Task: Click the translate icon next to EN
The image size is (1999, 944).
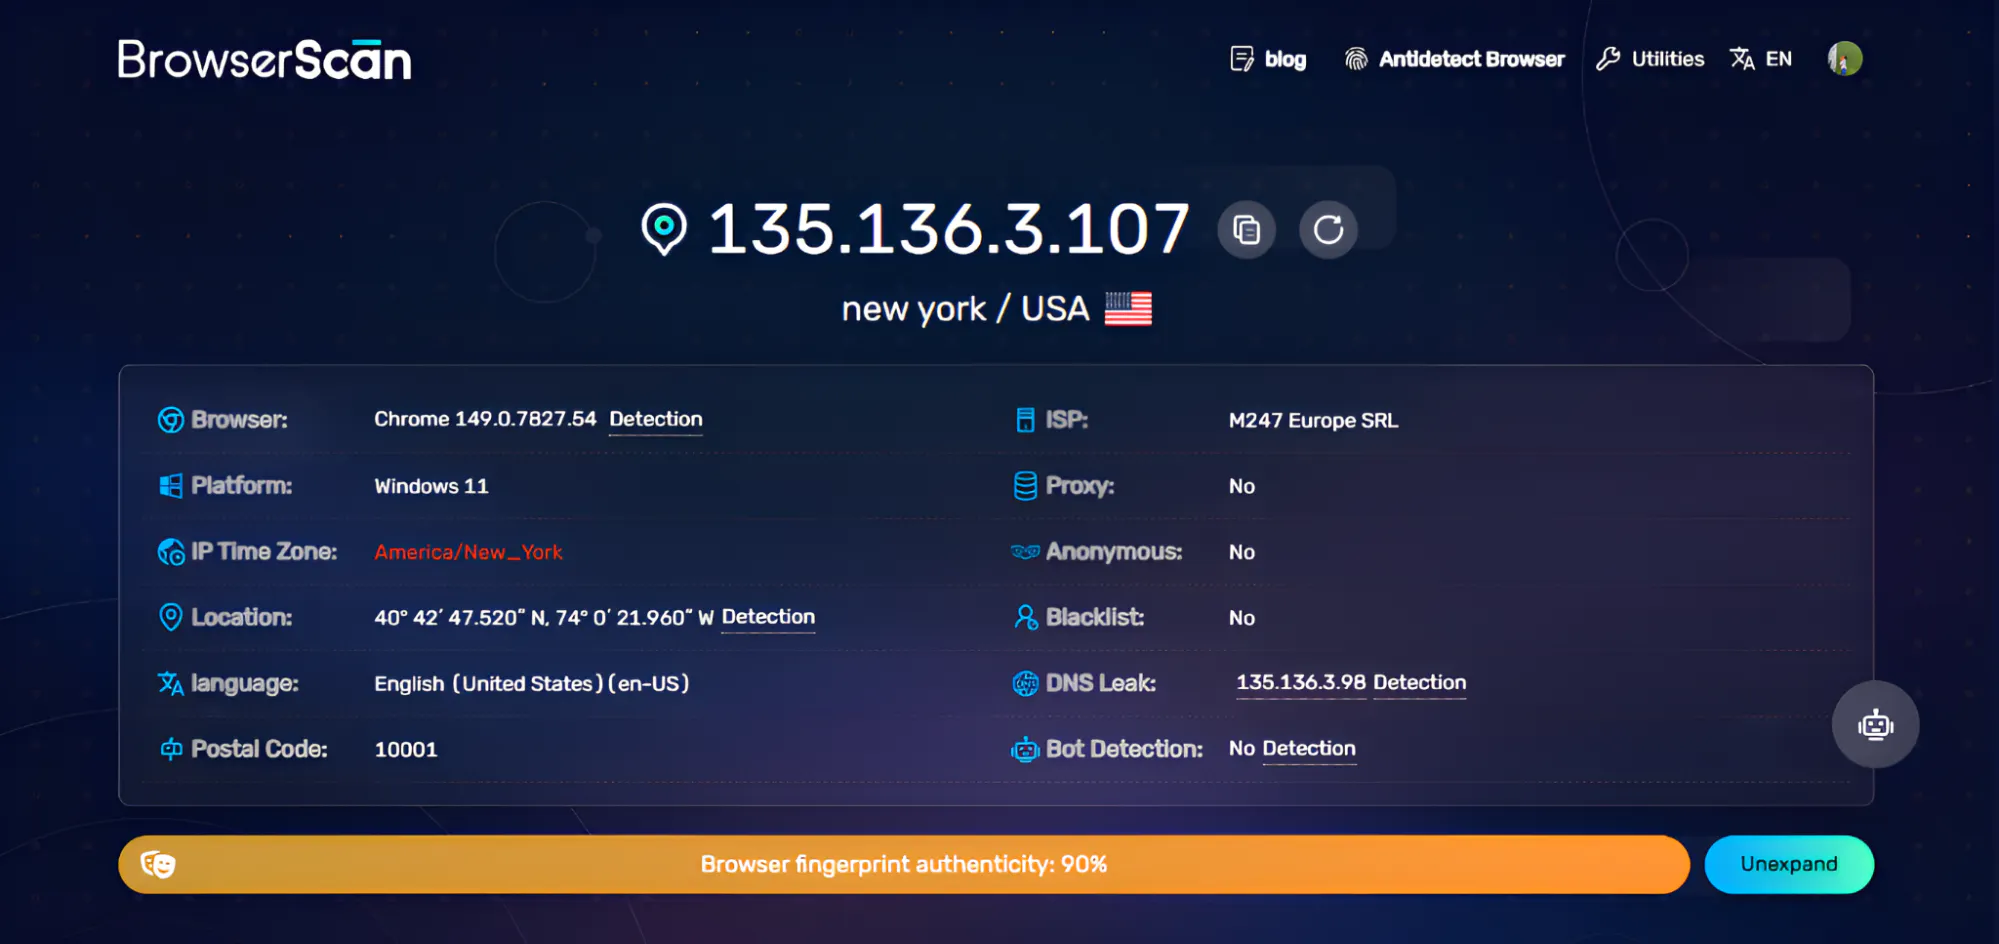Action: click(x=1742, y=59)
